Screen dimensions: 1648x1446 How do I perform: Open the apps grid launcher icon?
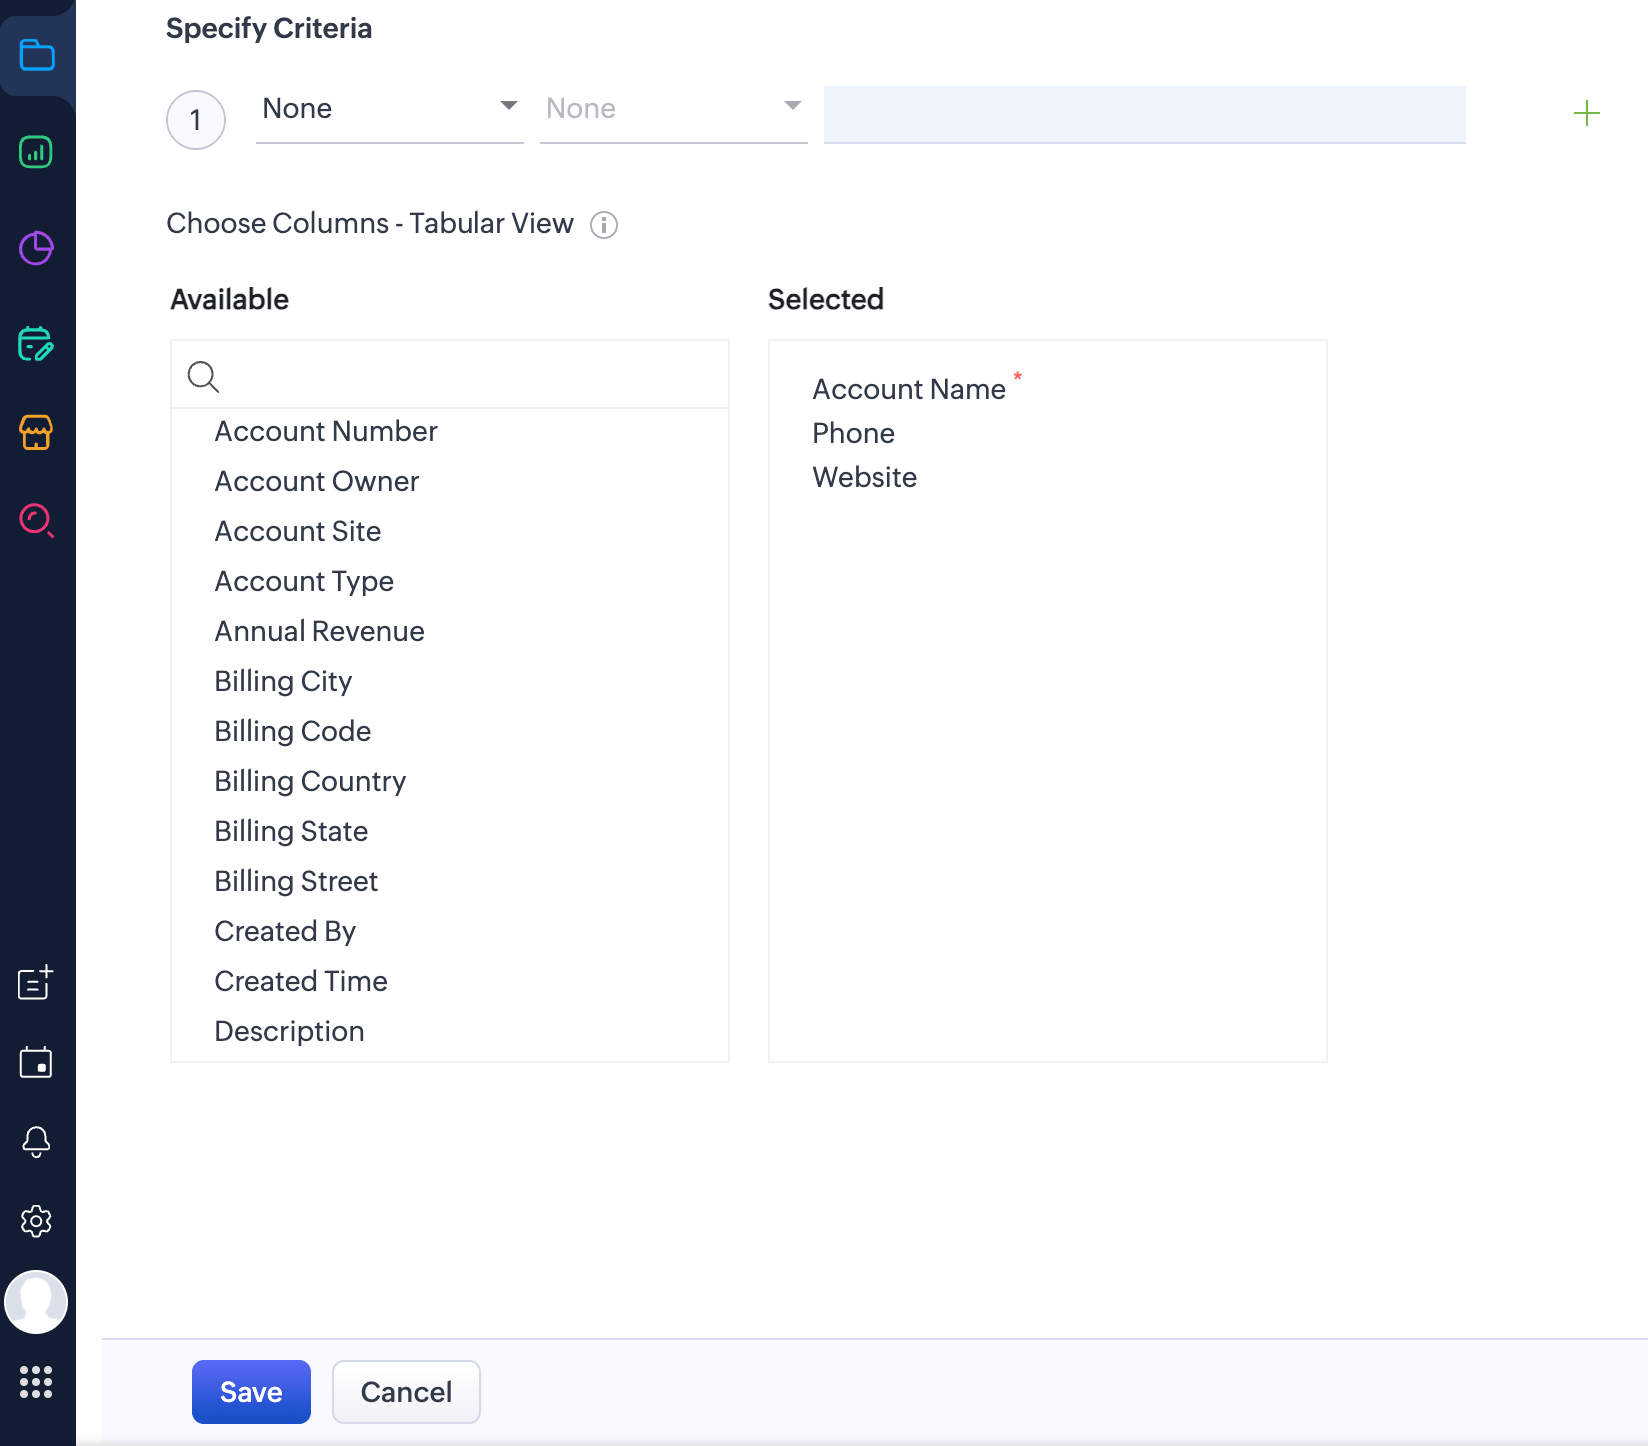[x=37, y=1383]
